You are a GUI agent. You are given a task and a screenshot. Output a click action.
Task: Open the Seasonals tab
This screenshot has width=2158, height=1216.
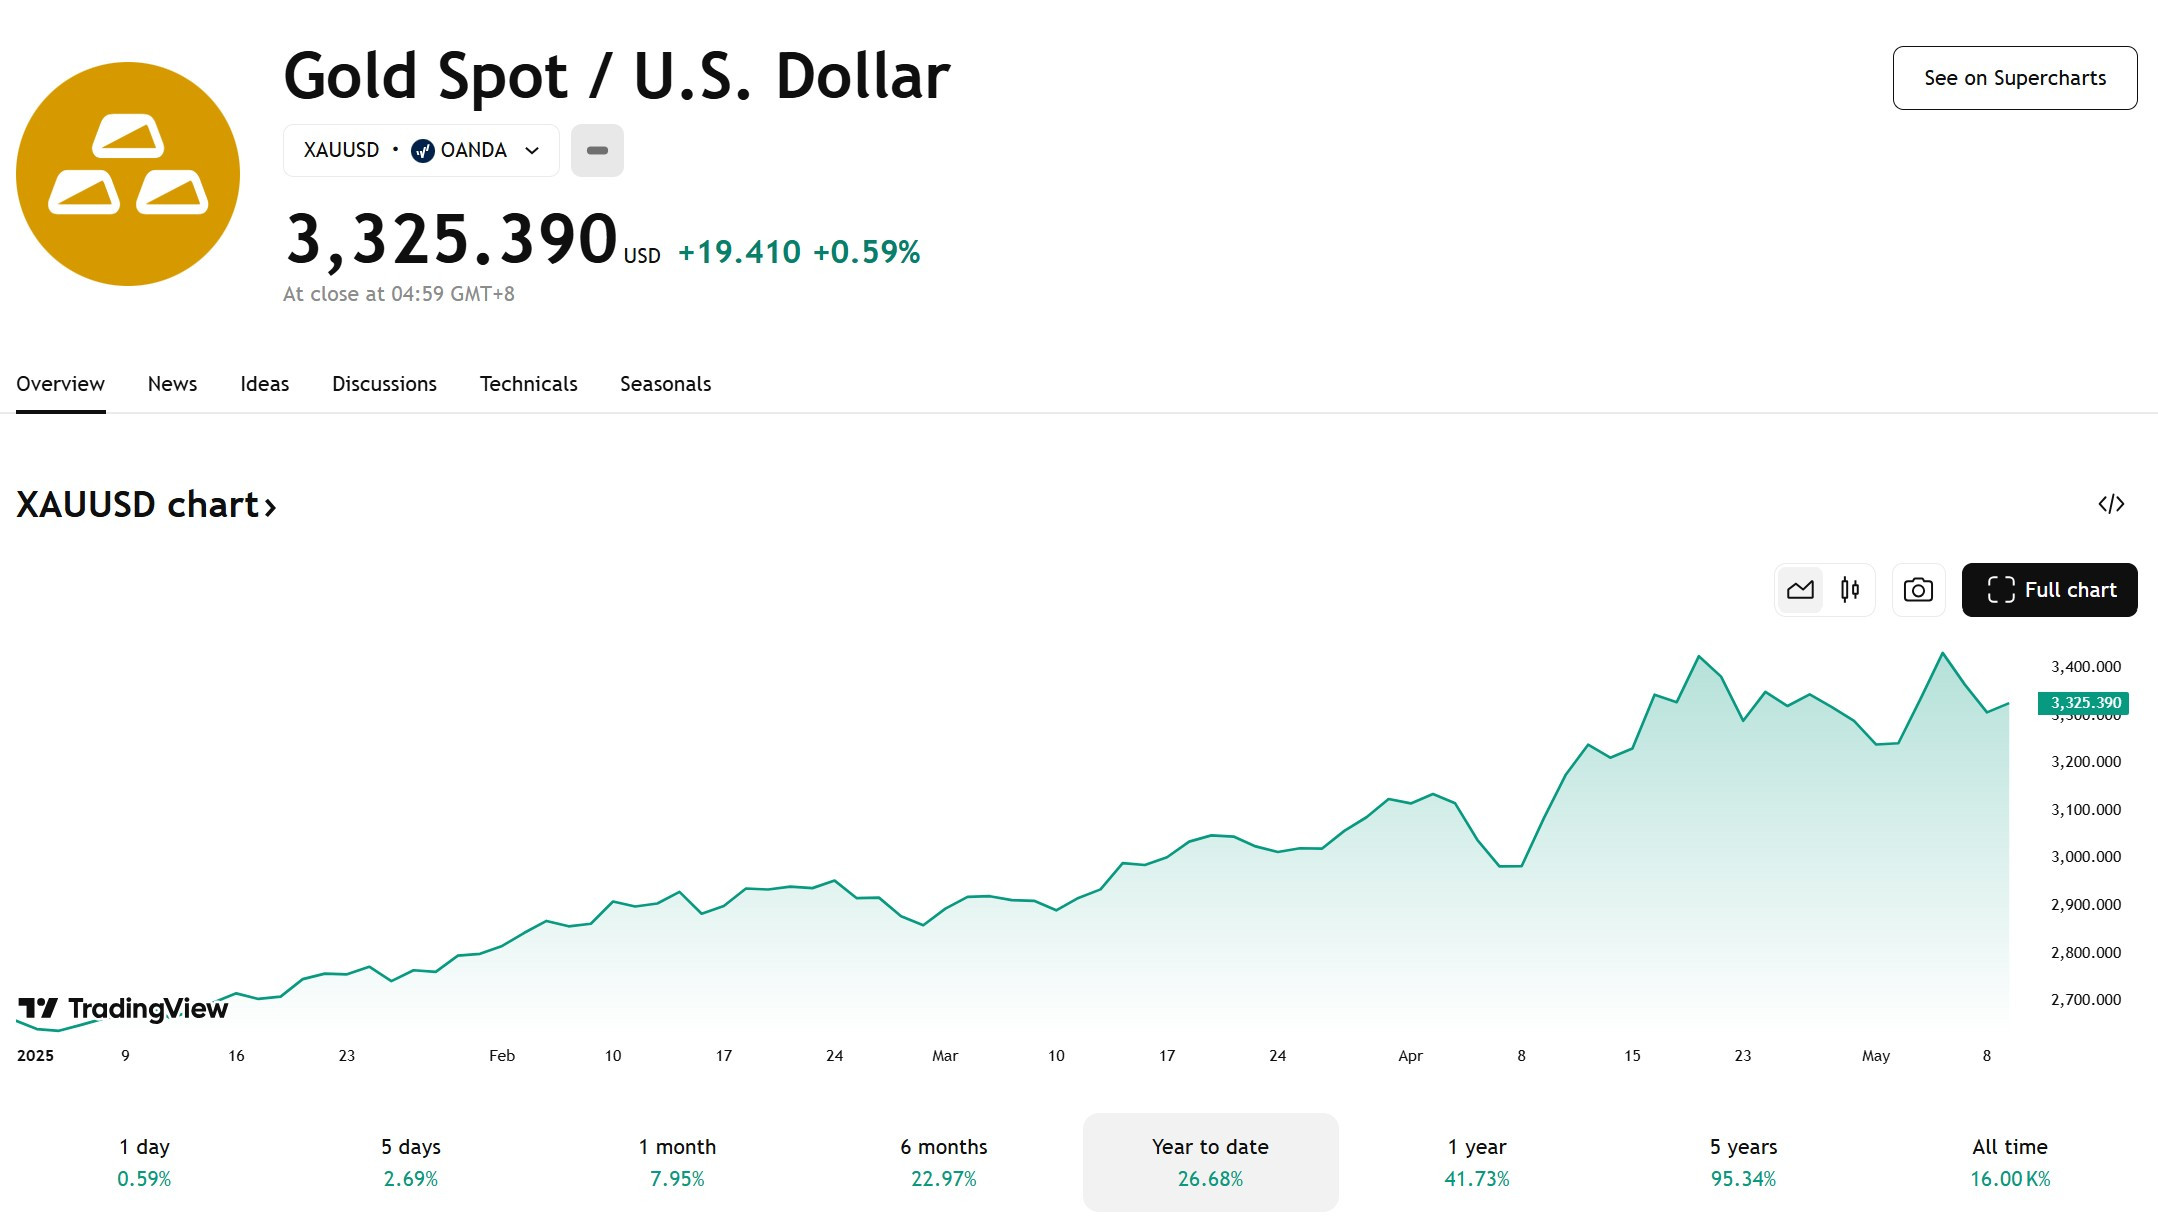coord(665,384)
